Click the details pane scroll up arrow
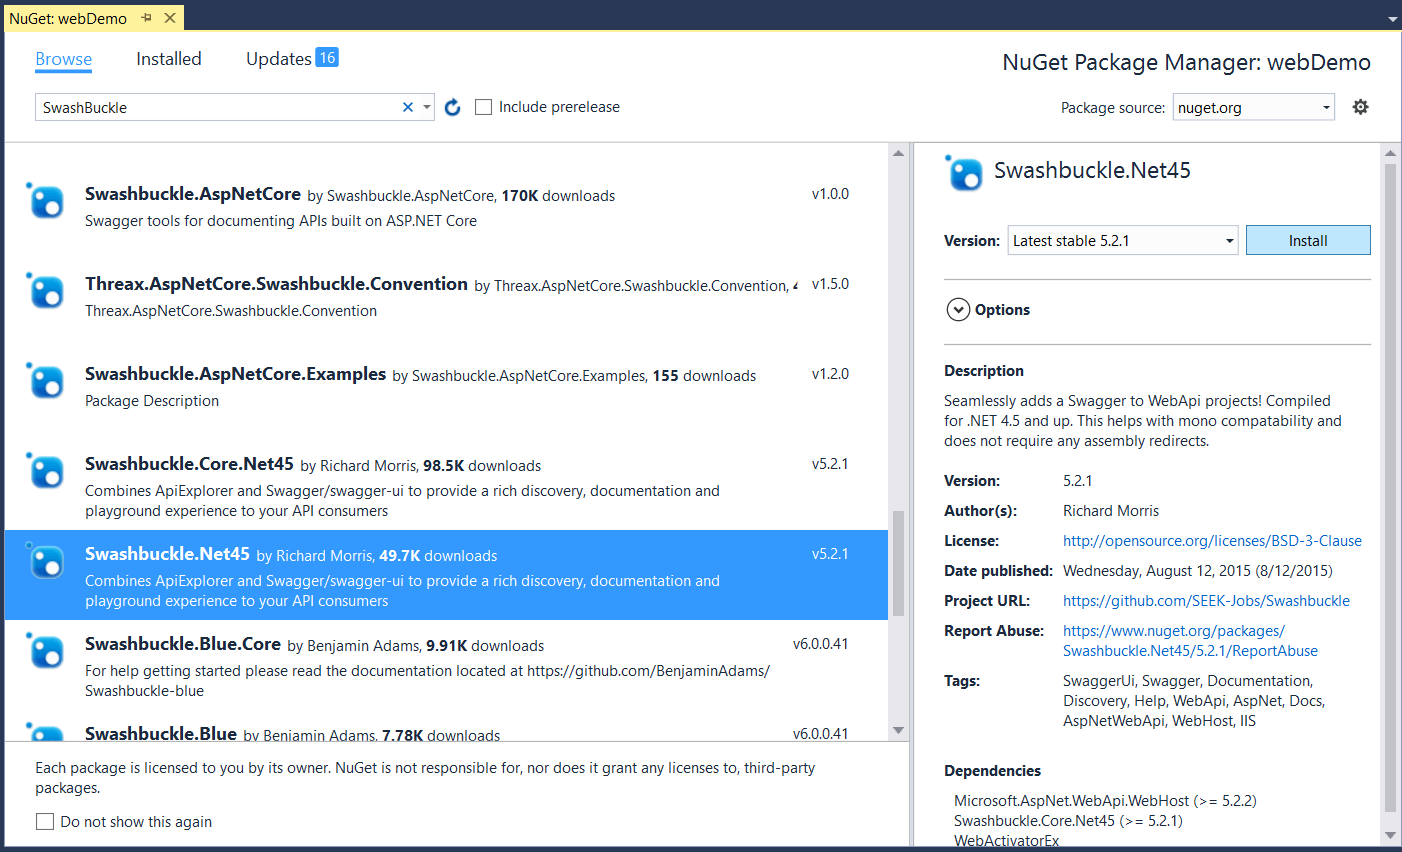Screen dimensions: 1402x852 (x=1390, y=153)
